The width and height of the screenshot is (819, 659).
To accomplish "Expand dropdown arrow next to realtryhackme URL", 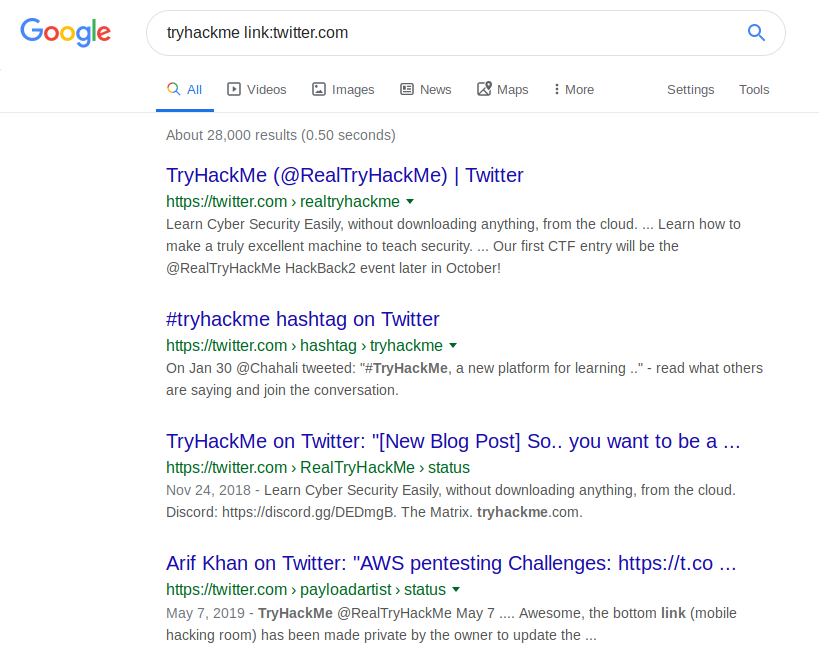I will pos(410,202).
